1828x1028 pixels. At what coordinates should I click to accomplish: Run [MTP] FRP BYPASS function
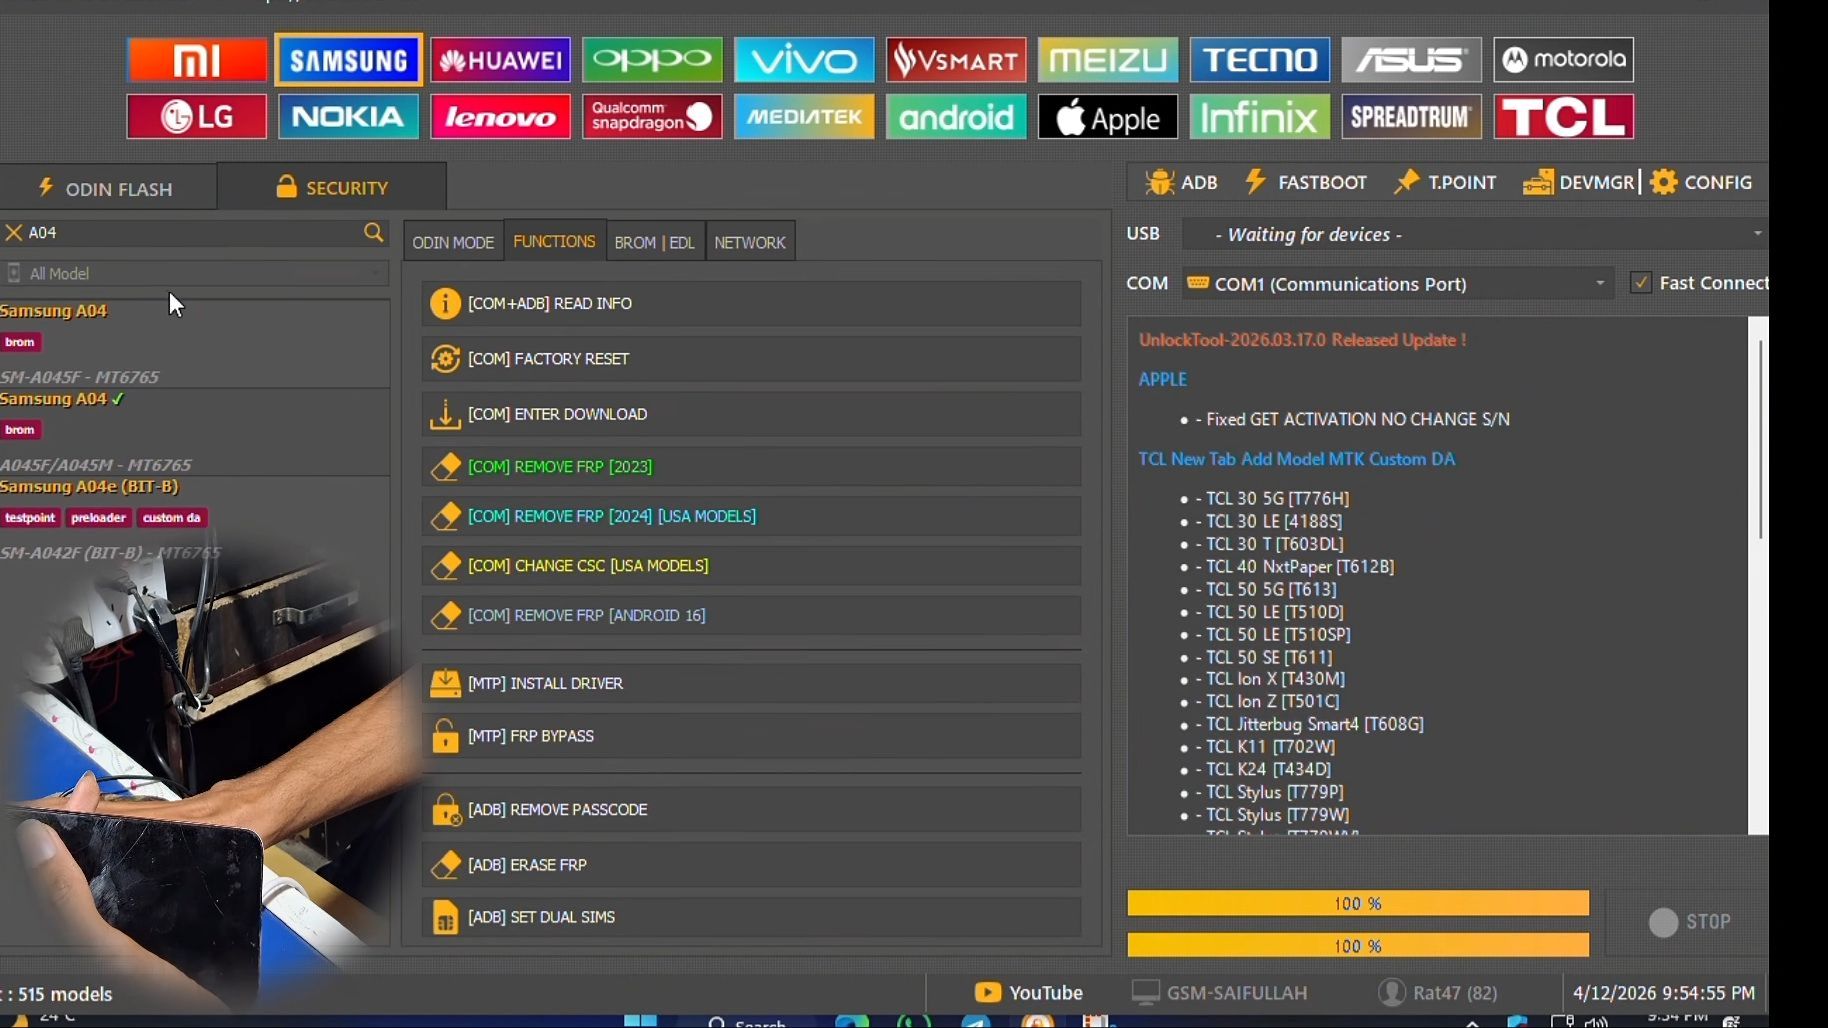751,736
